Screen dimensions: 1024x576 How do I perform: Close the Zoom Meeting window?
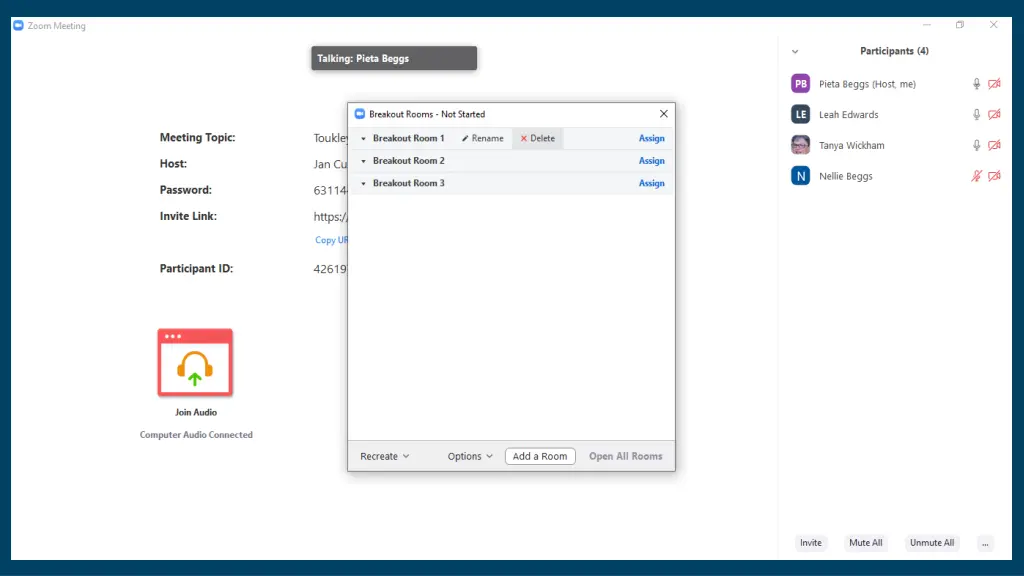click(x=993, y=25)
